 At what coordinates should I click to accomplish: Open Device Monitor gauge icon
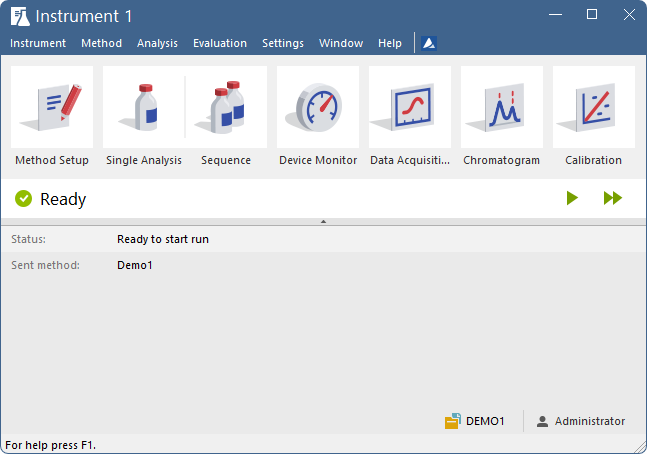click(318, 107)
